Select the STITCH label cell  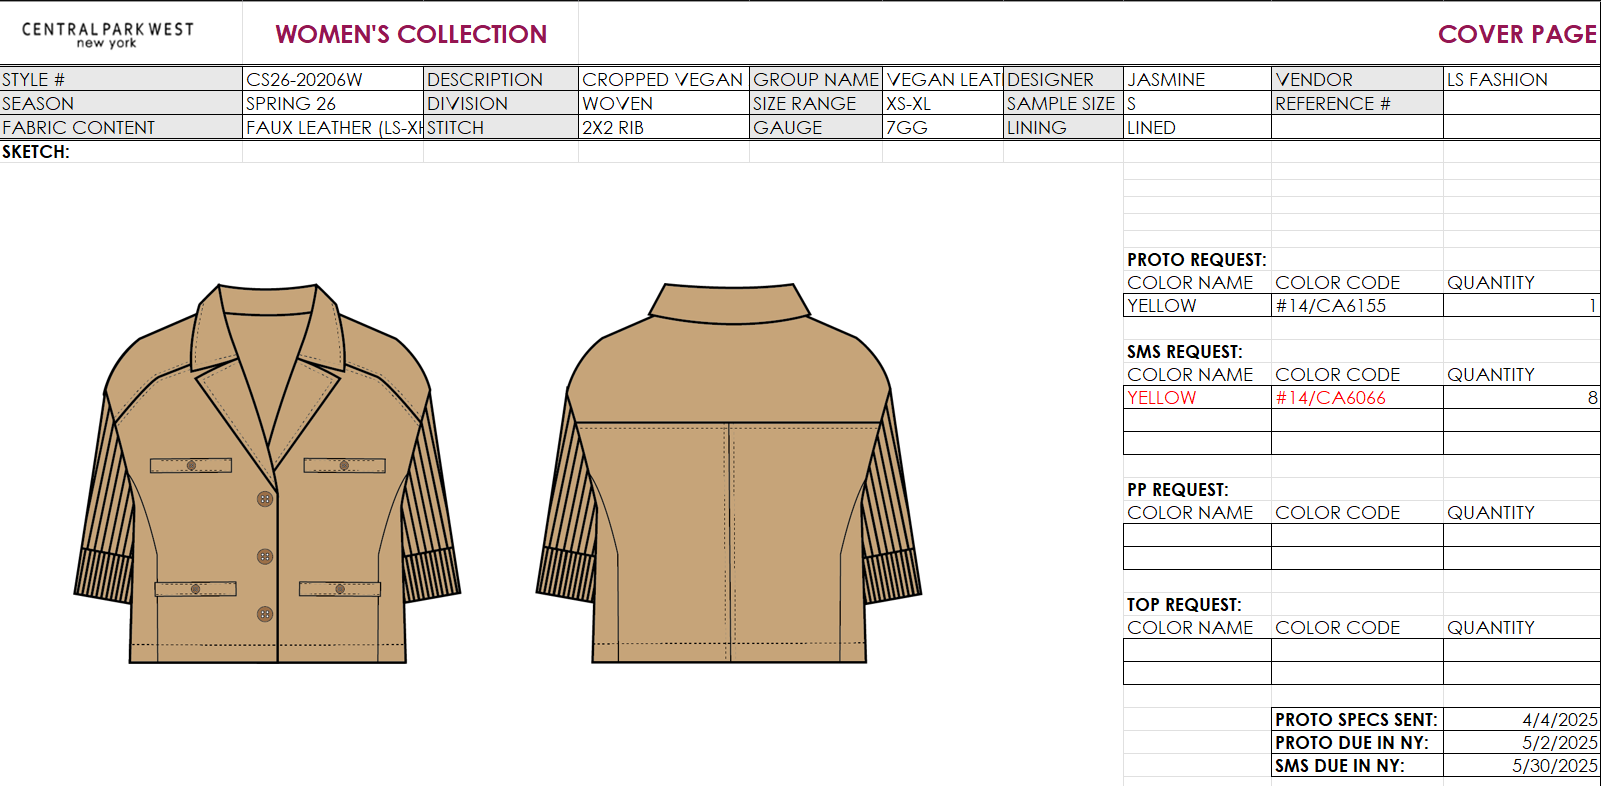tap(501, 127)
